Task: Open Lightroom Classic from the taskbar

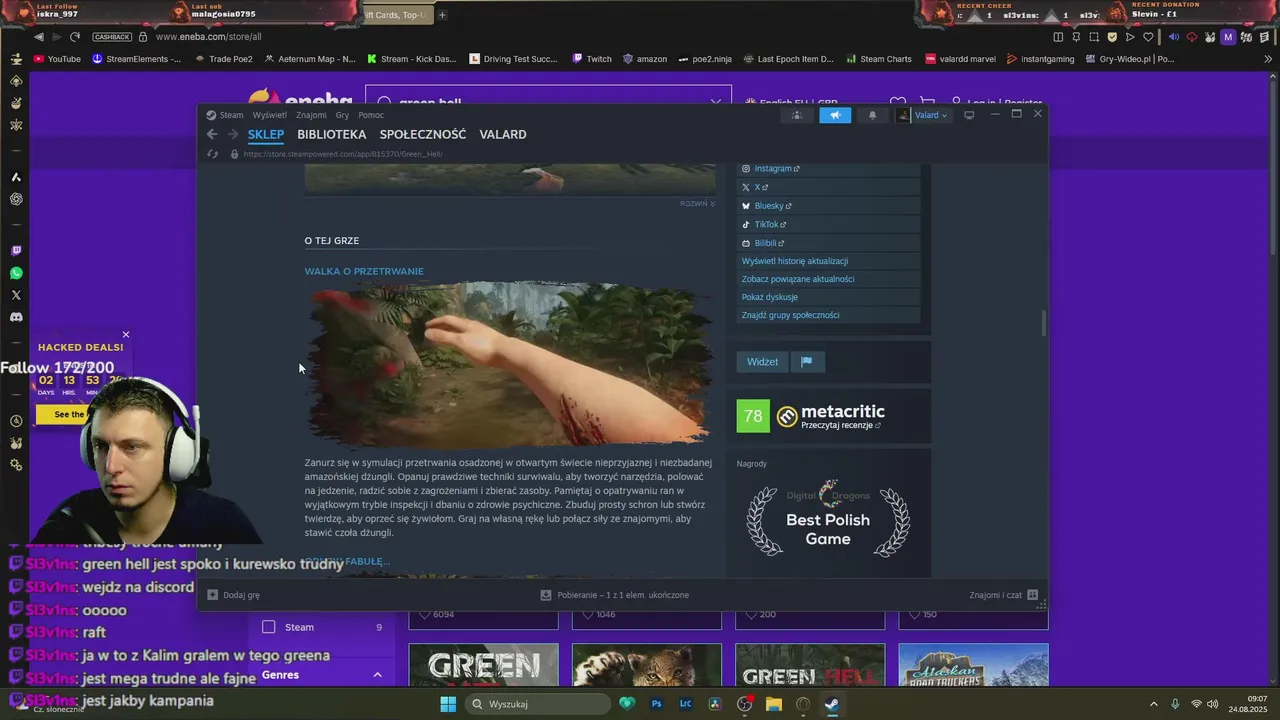Action: point(686,704)
